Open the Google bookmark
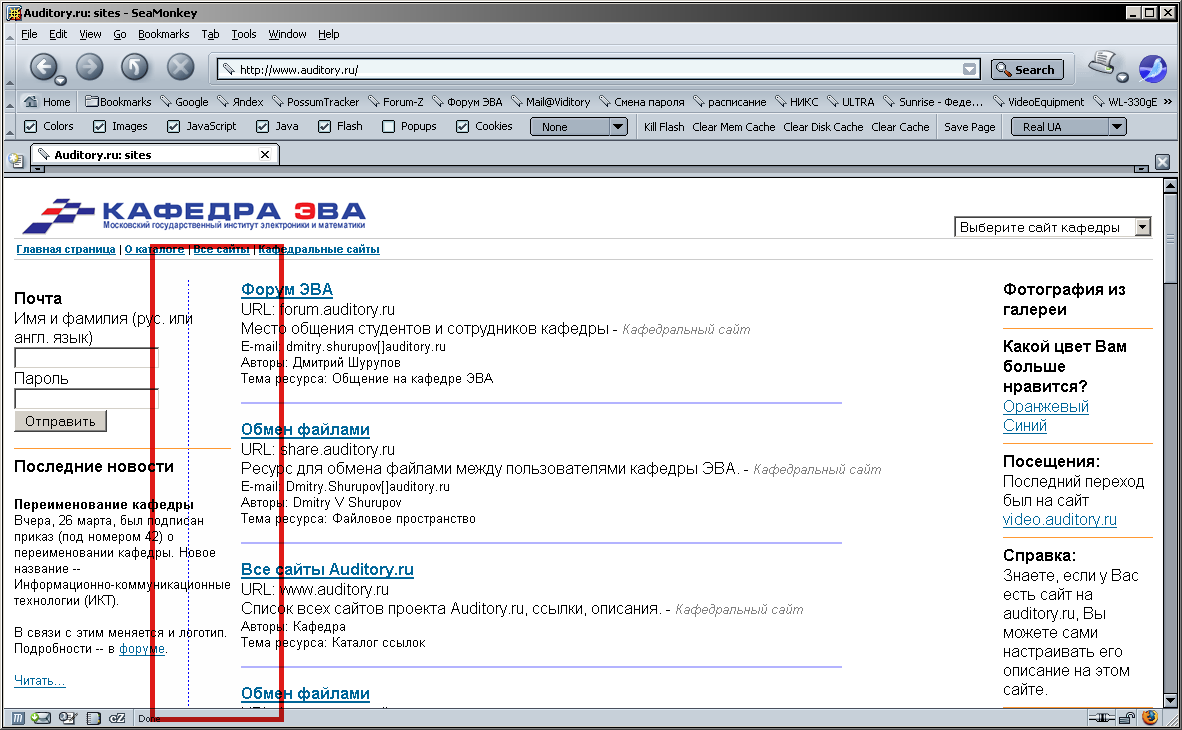 184,102
